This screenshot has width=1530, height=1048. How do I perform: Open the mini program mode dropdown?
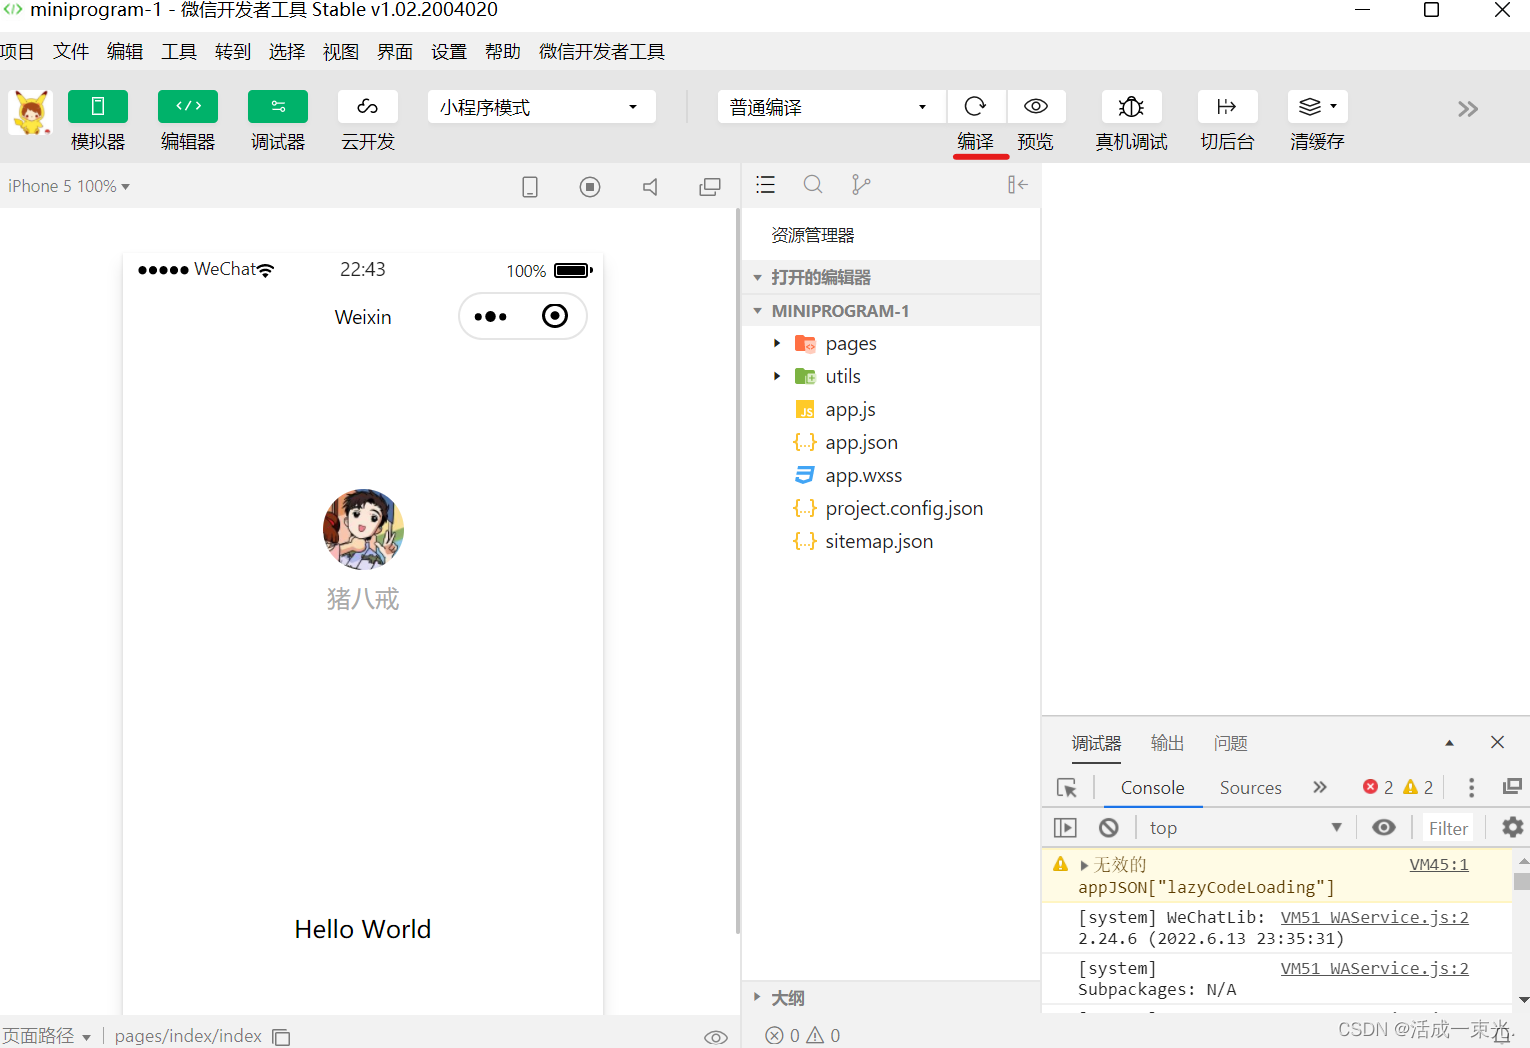[x=541, y=107]
